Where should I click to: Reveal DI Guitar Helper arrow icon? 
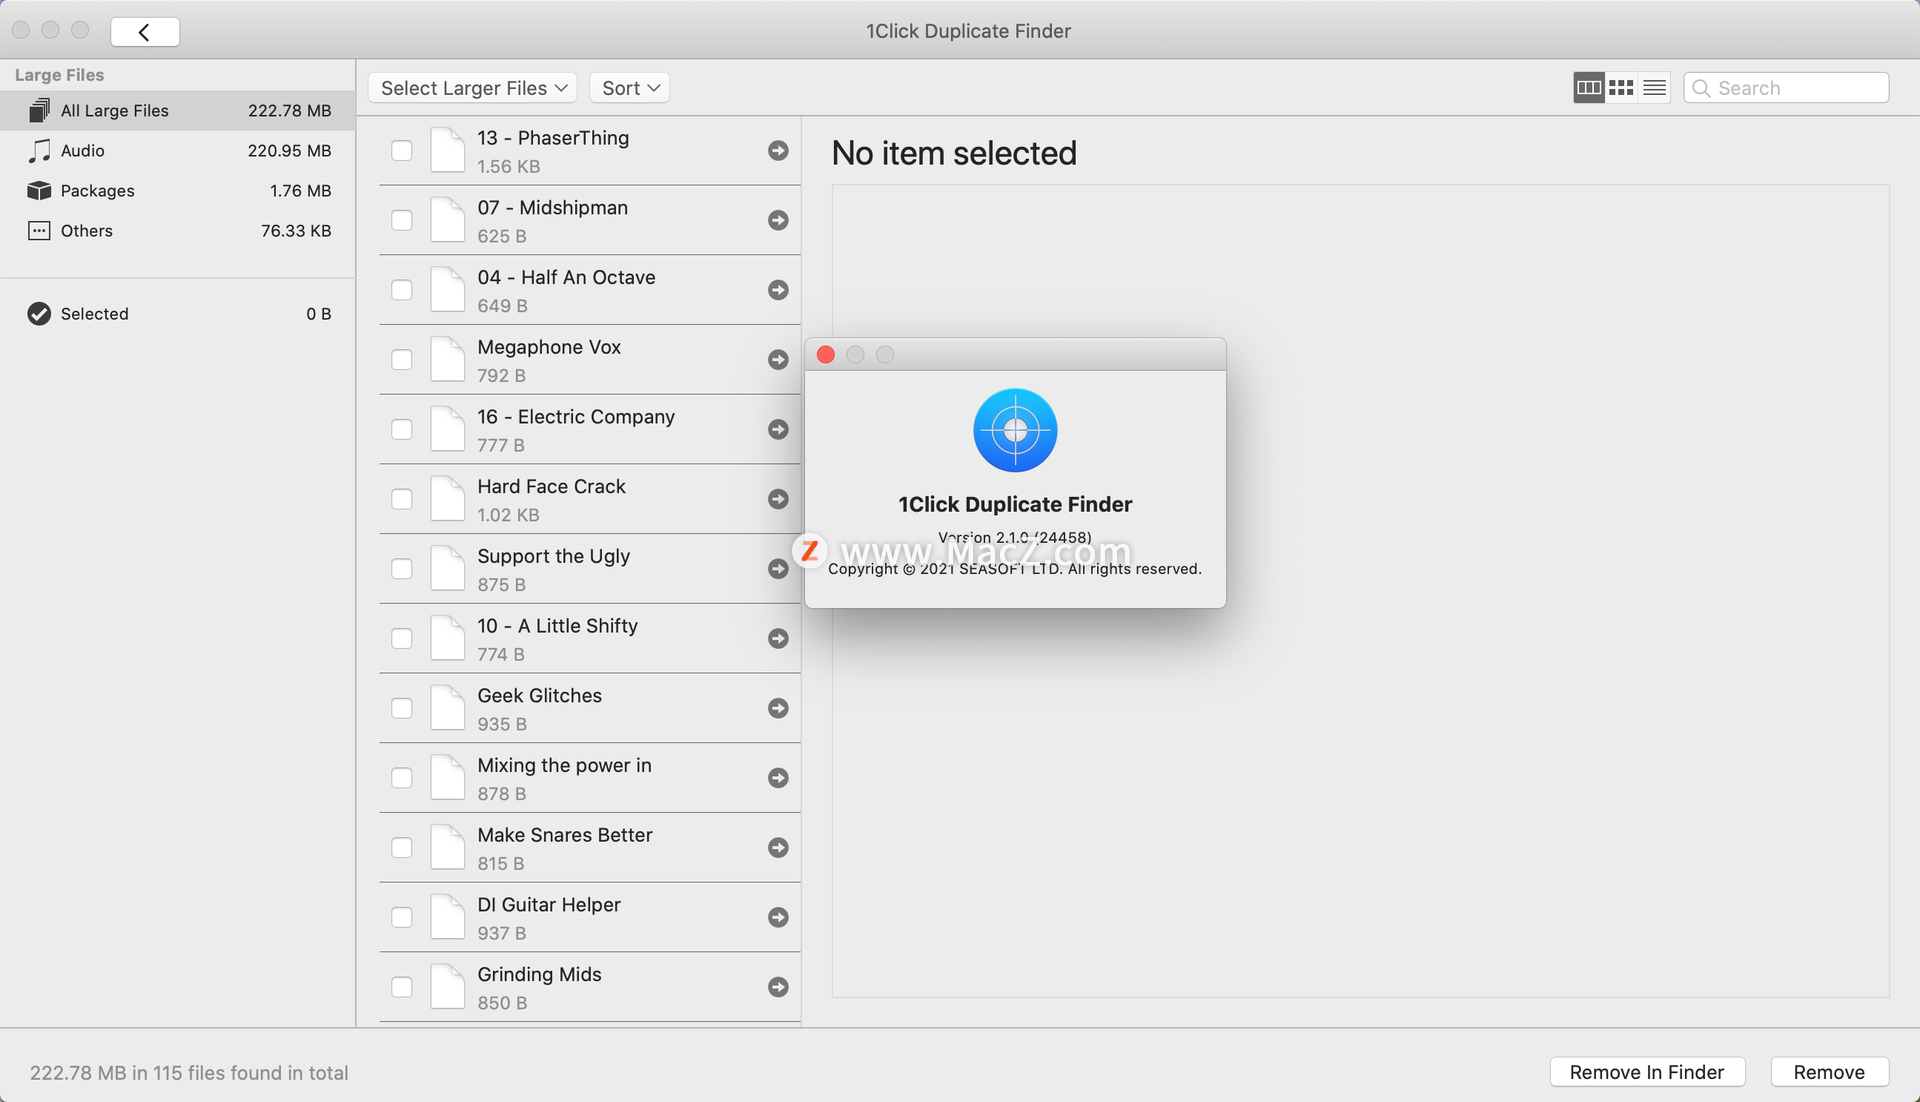(x=778, y=917)
